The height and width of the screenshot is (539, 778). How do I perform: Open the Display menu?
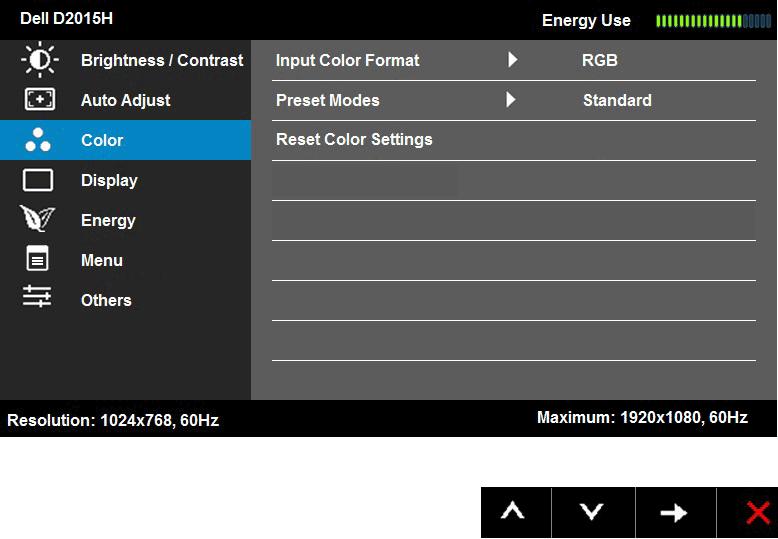(126, 180)
